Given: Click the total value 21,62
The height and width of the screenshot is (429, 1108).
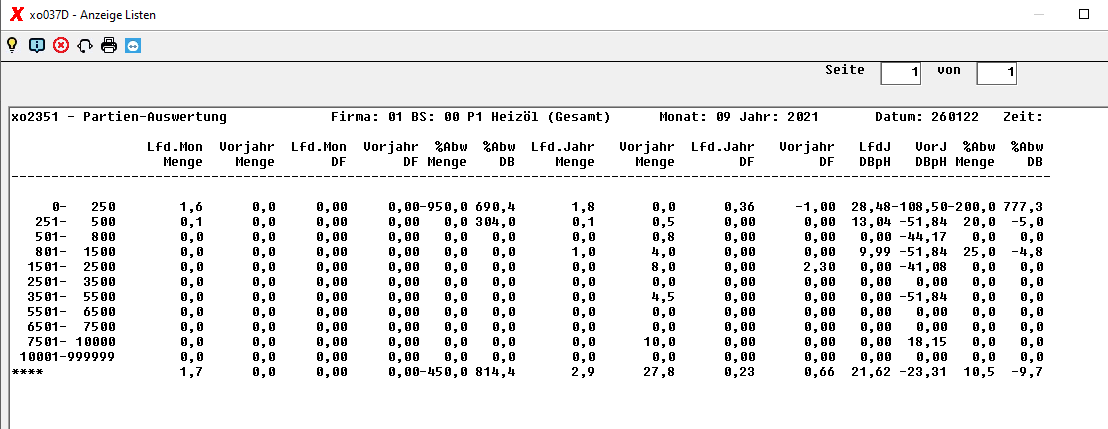Looking at the screenshot, I should (871, 372).
